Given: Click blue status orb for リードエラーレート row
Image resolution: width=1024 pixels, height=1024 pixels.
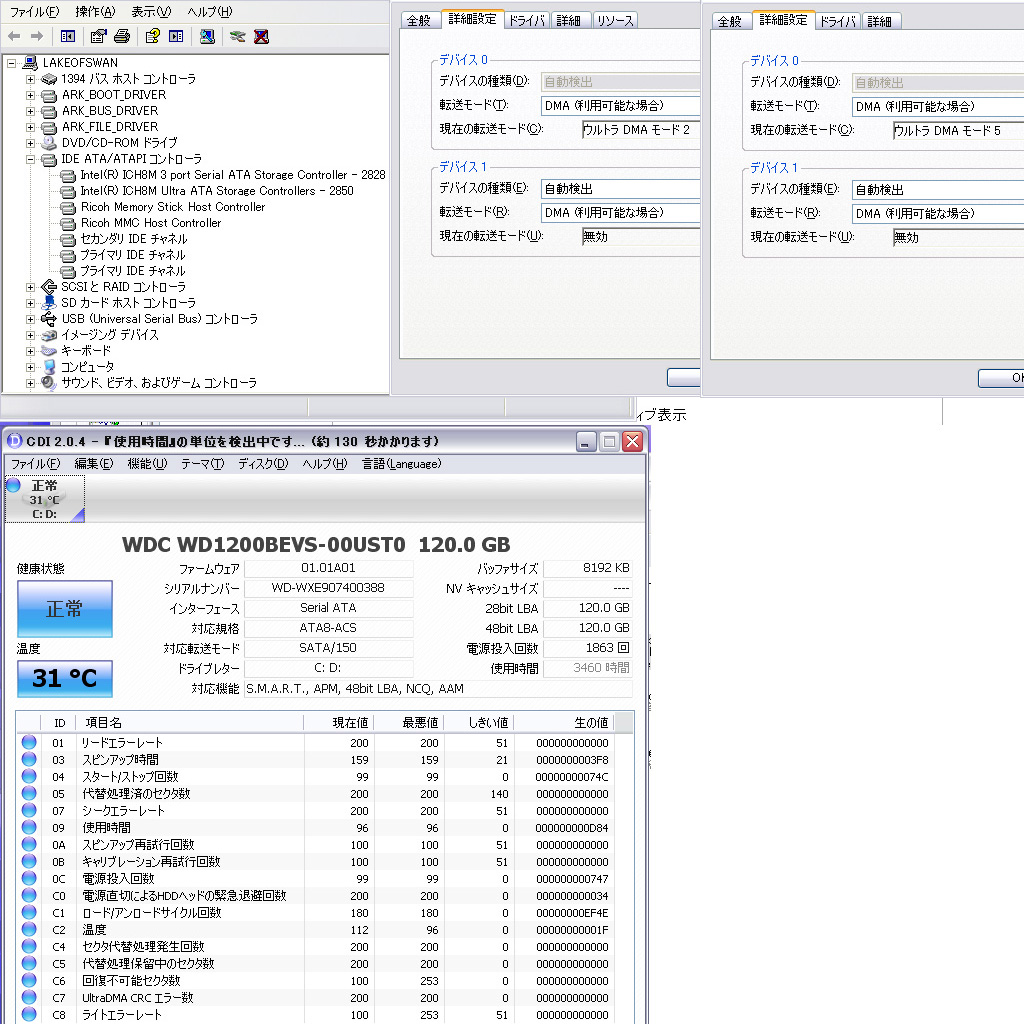Looking at the screenshot, I should click(x=29, y=742).
